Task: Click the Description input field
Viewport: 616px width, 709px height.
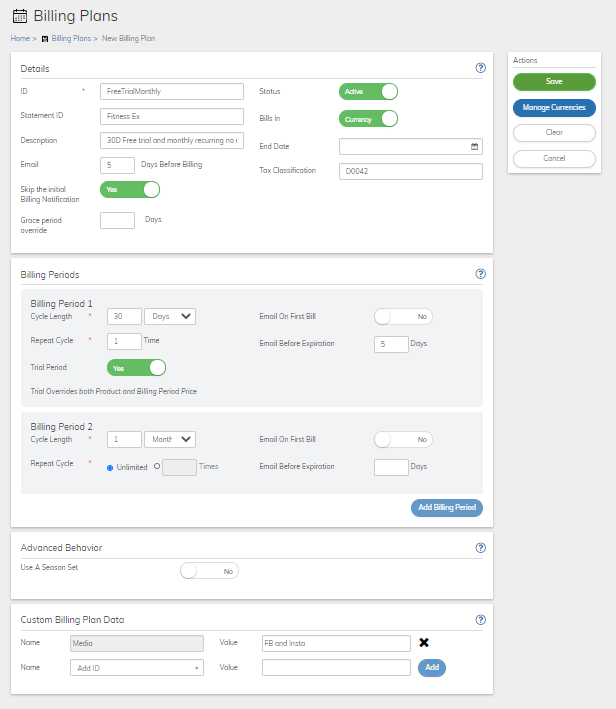Action: [x=172, y=141]
